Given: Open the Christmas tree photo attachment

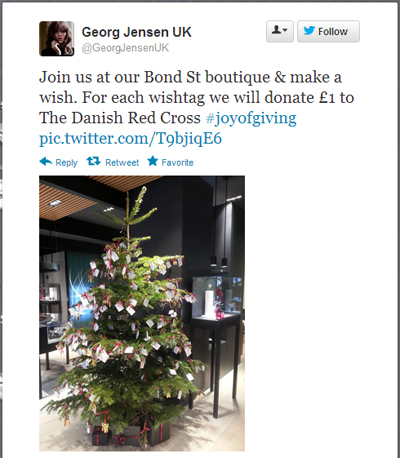Looking at the screenshot, I should [x=142, y=313].
